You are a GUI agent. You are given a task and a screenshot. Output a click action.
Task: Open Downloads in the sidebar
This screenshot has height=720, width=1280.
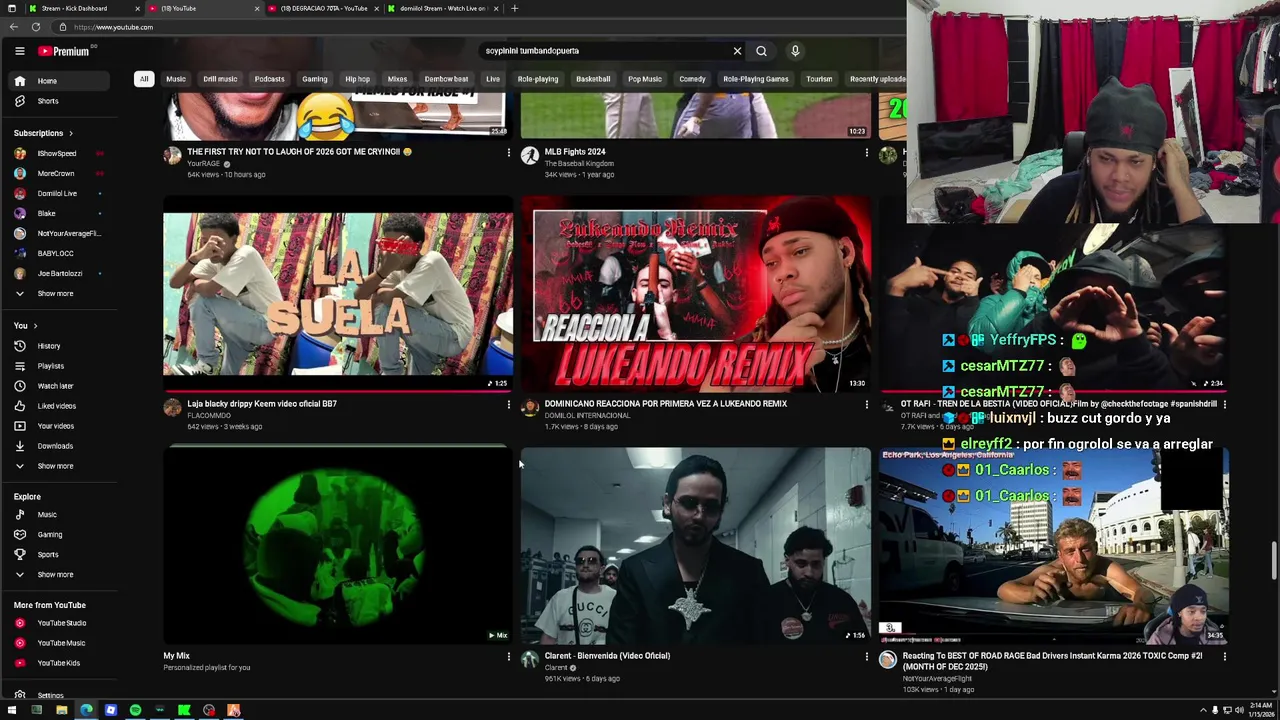[60, 446]
